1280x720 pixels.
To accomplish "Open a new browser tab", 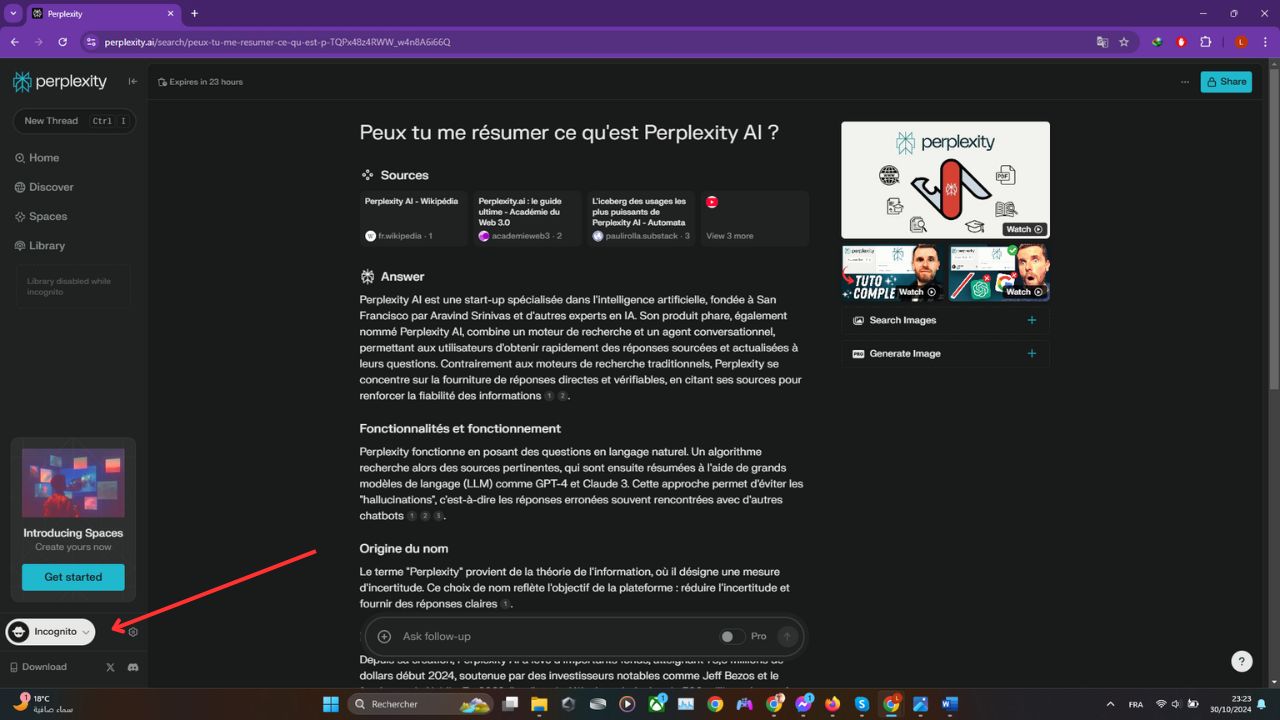I will 194,14.
